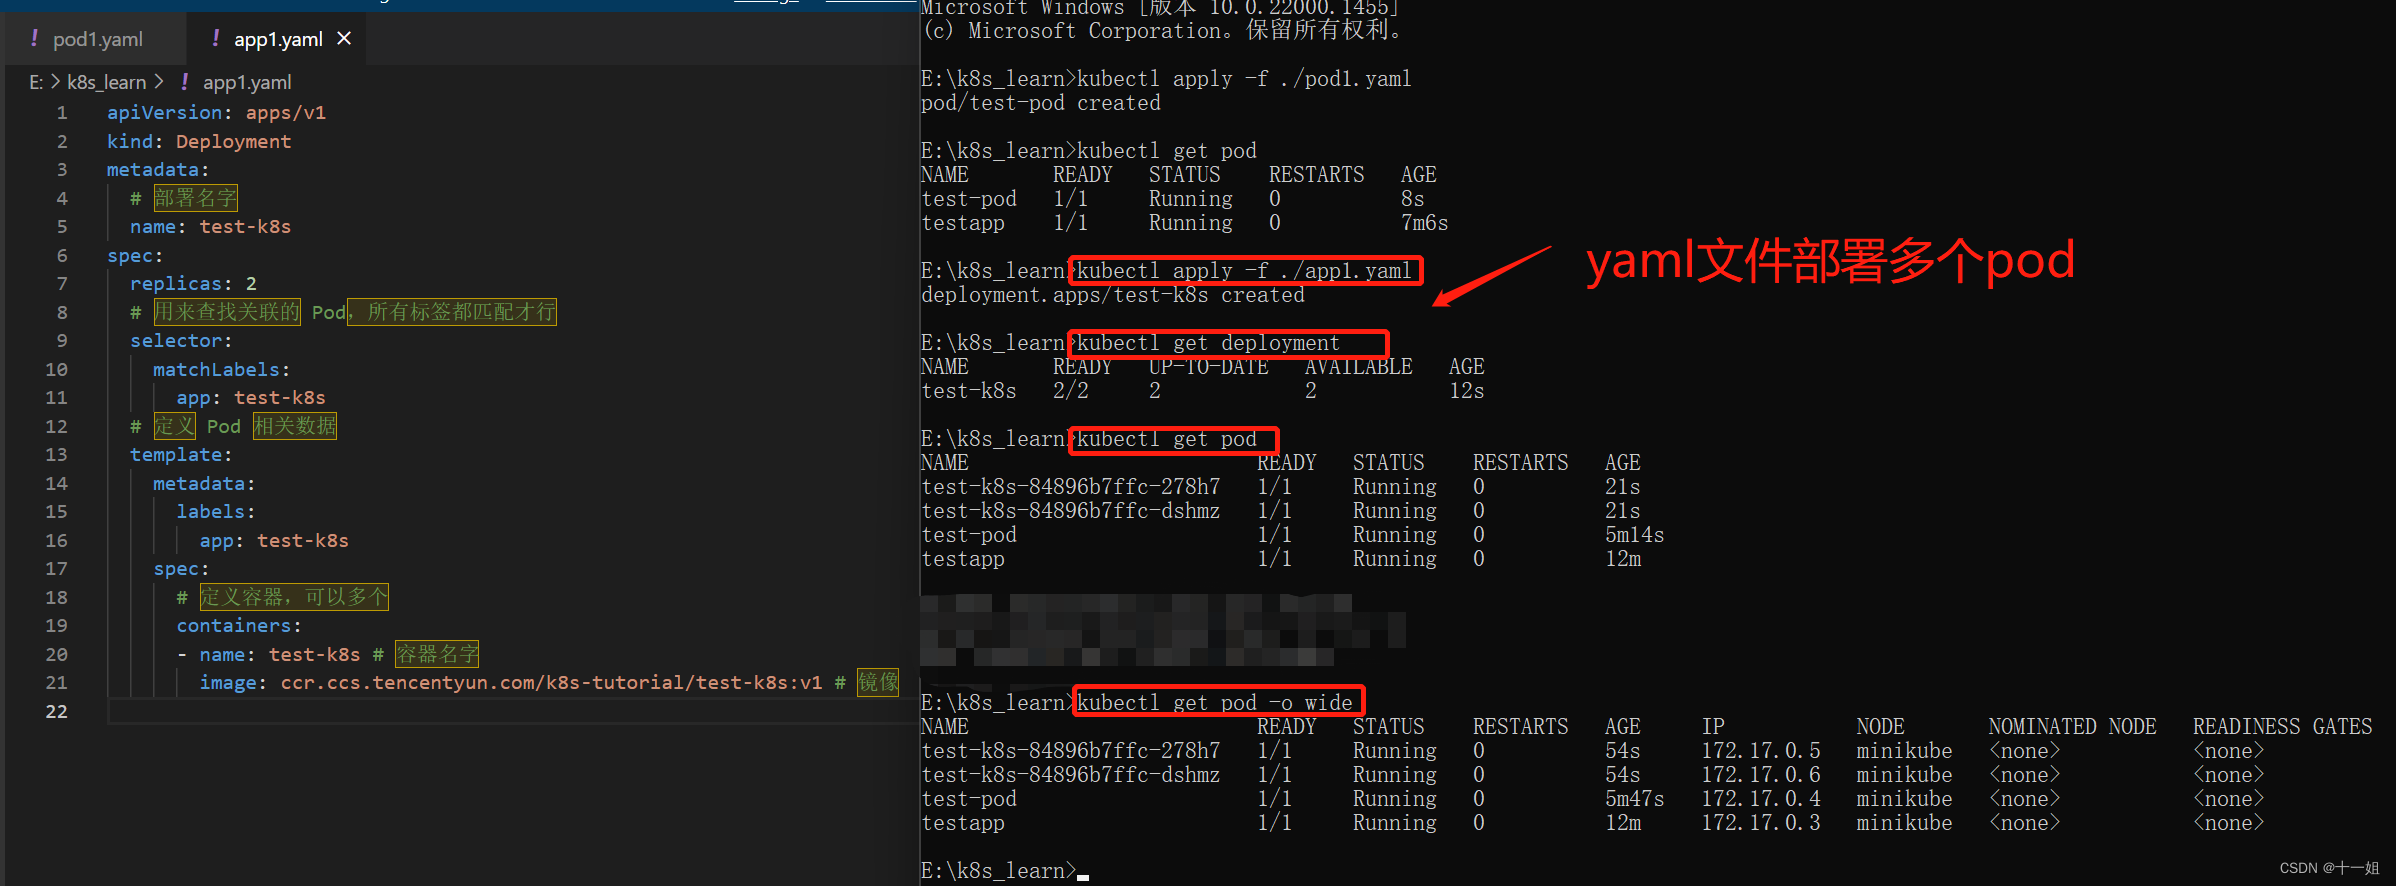Click the 定义容器 comment on line 18
The height and width of the screenshot is (886, 2396).
coord(294,597)
